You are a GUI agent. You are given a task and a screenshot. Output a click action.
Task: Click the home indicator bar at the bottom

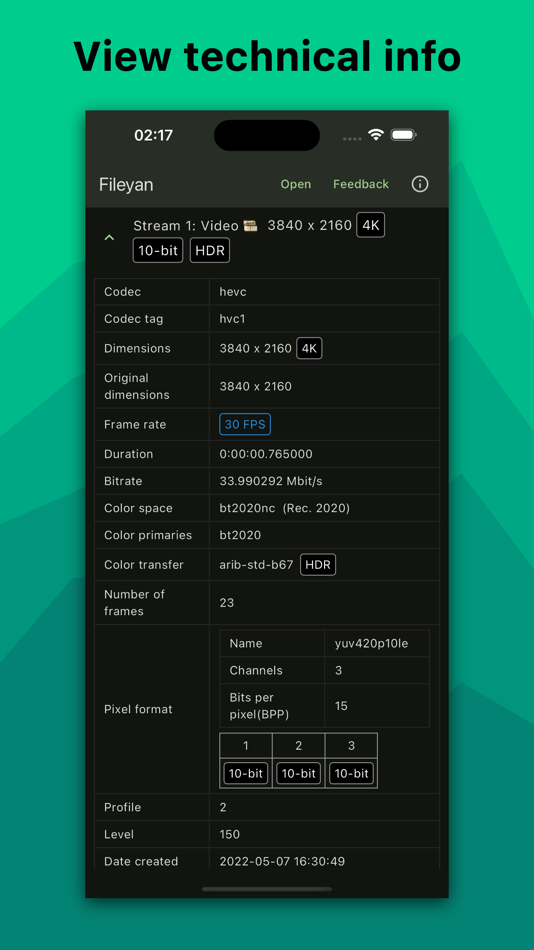pos(267,889)
